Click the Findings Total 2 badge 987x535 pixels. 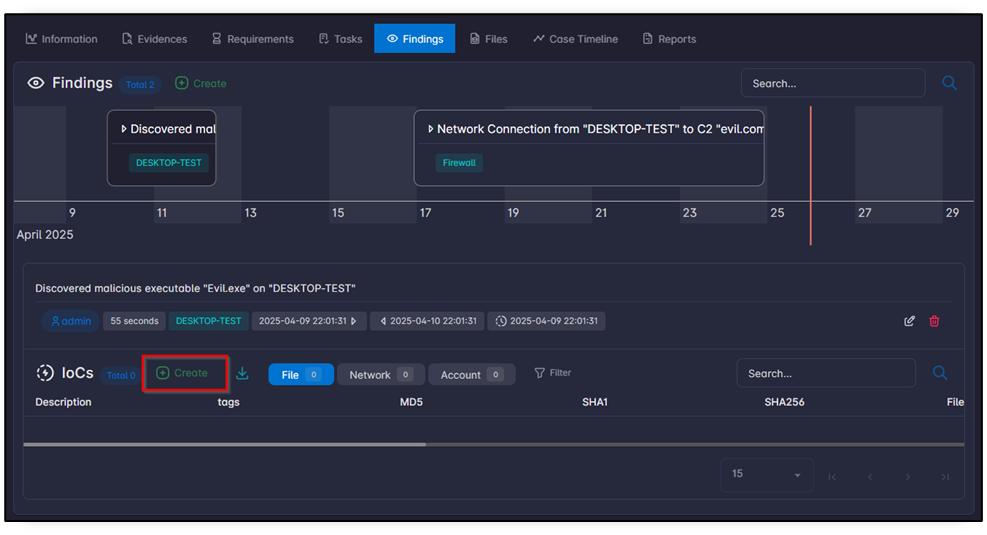point(140,84)
